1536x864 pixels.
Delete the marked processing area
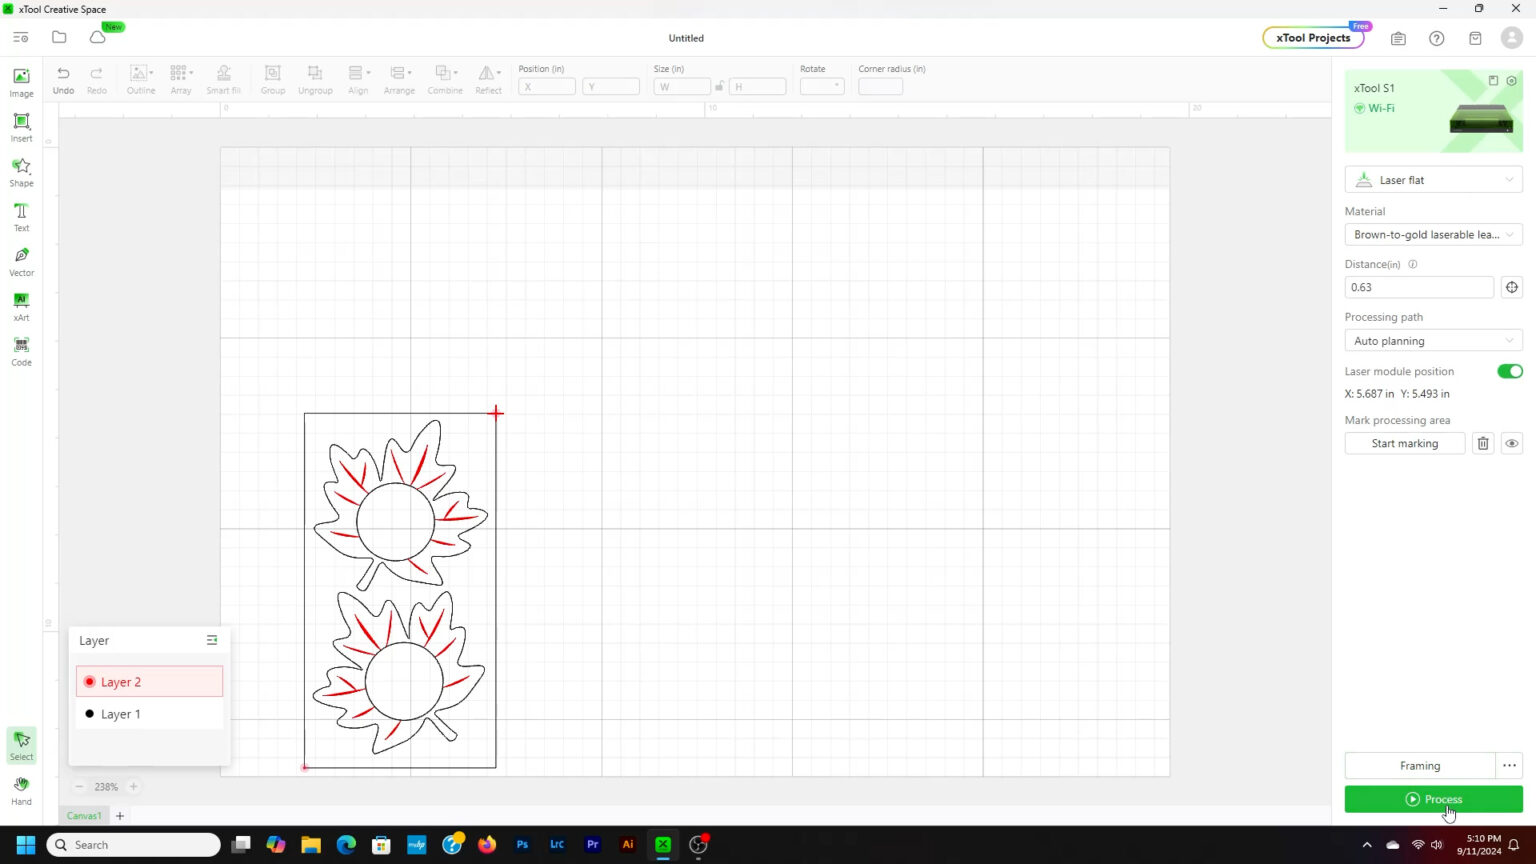point(1483,443)
